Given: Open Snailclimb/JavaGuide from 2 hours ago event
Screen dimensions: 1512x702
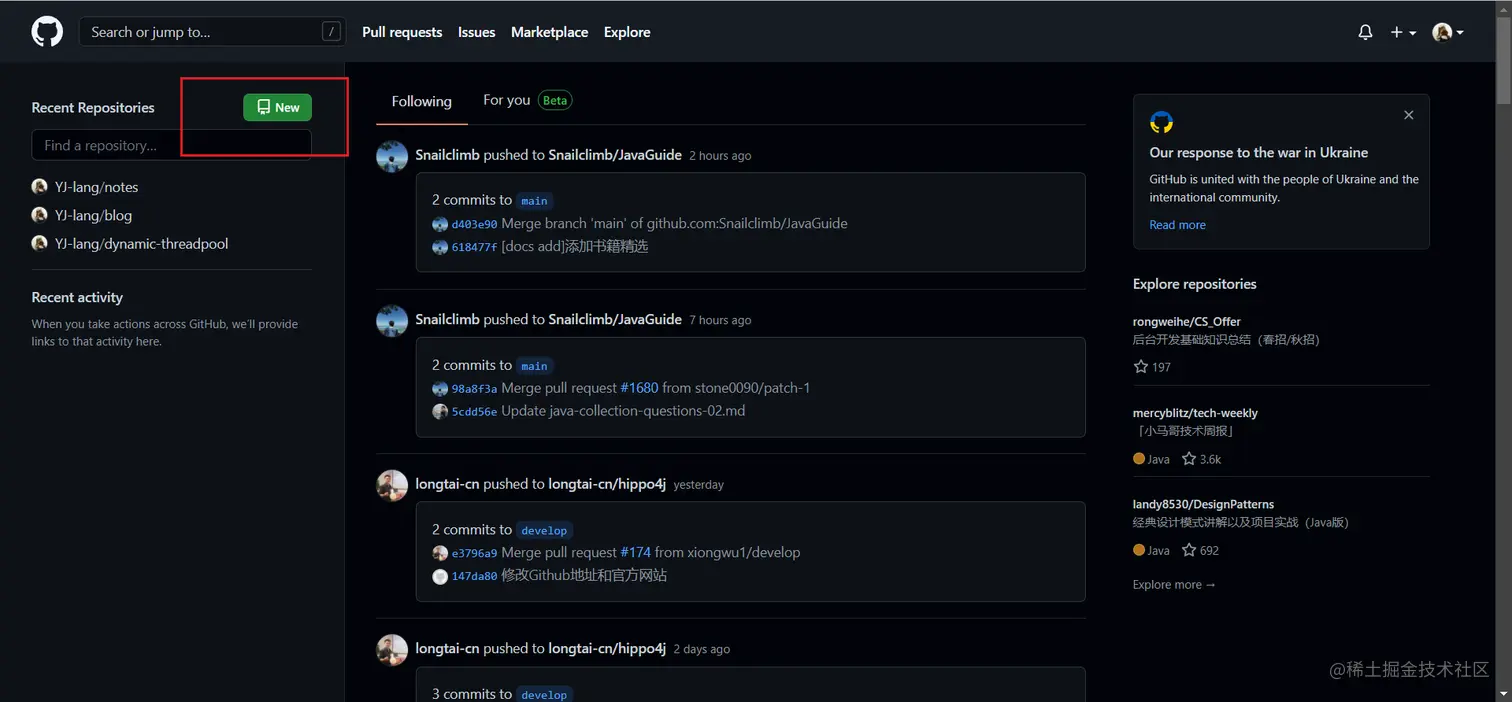Looking at the screenshot, I should [615, 155].
